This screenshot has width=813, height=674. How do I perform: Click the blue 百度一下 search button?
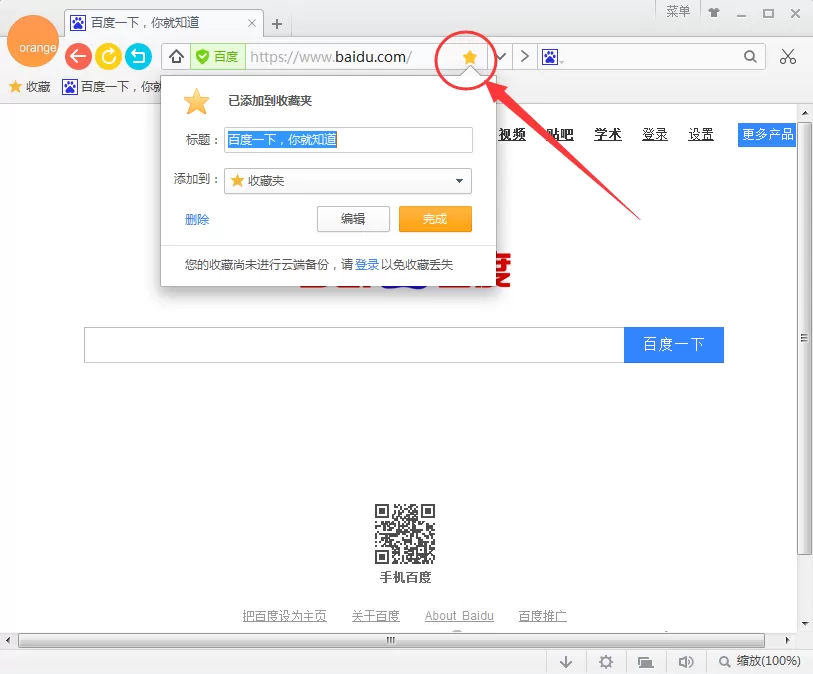674,345
